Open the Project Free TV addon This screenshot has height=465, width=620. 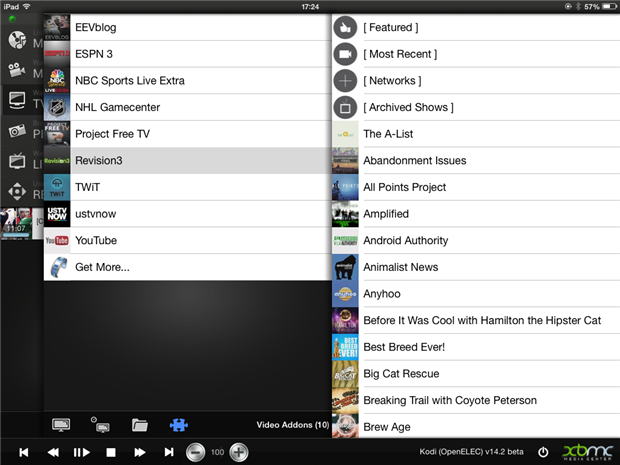point(187,134)
